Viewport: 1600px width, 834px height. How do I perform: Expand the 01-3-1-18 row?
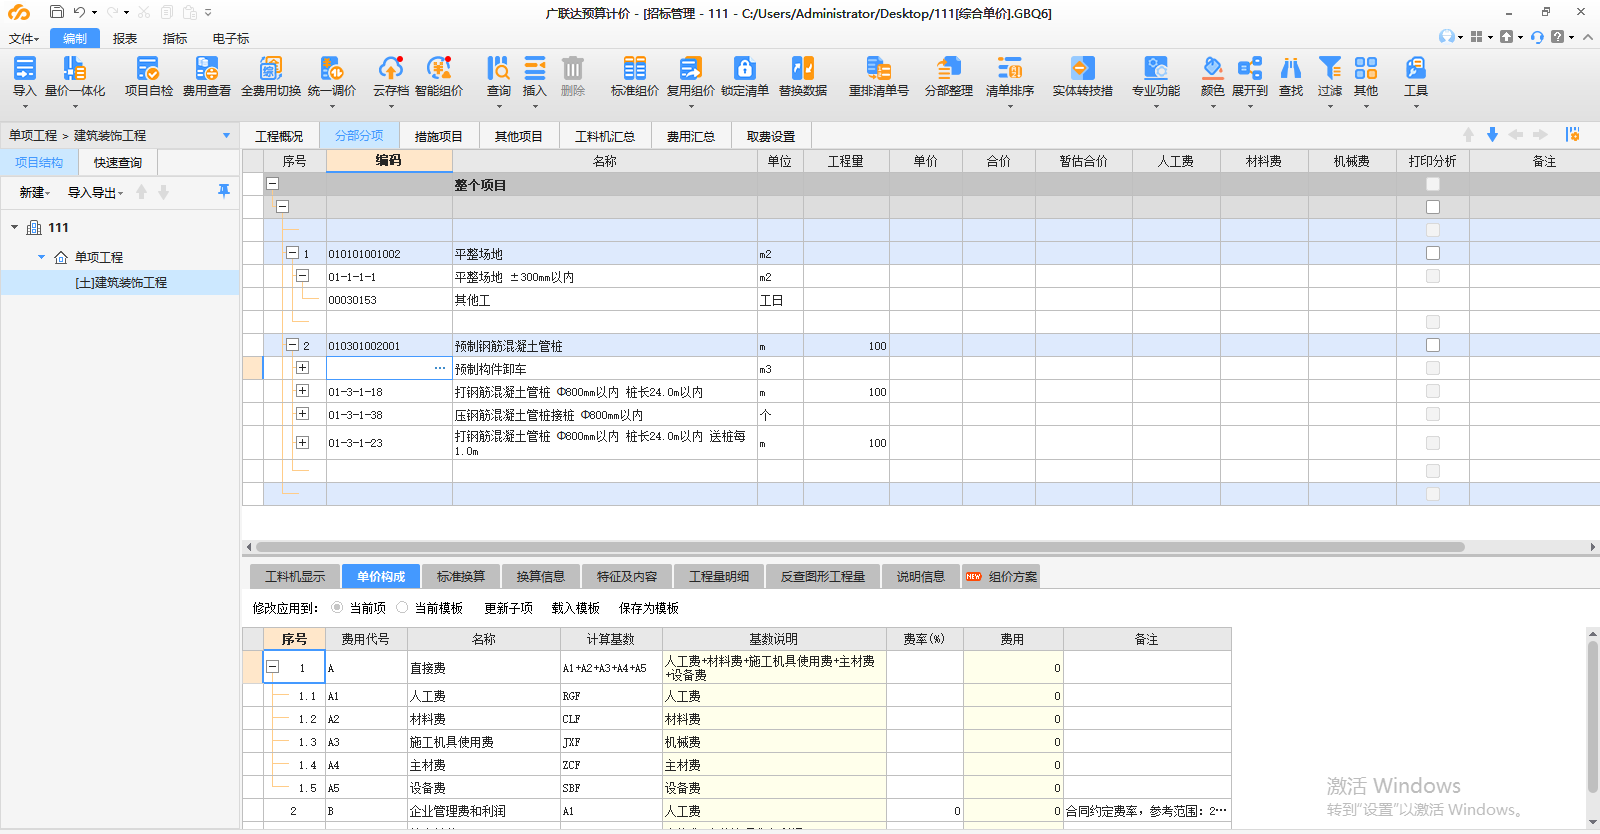(303, 391)
